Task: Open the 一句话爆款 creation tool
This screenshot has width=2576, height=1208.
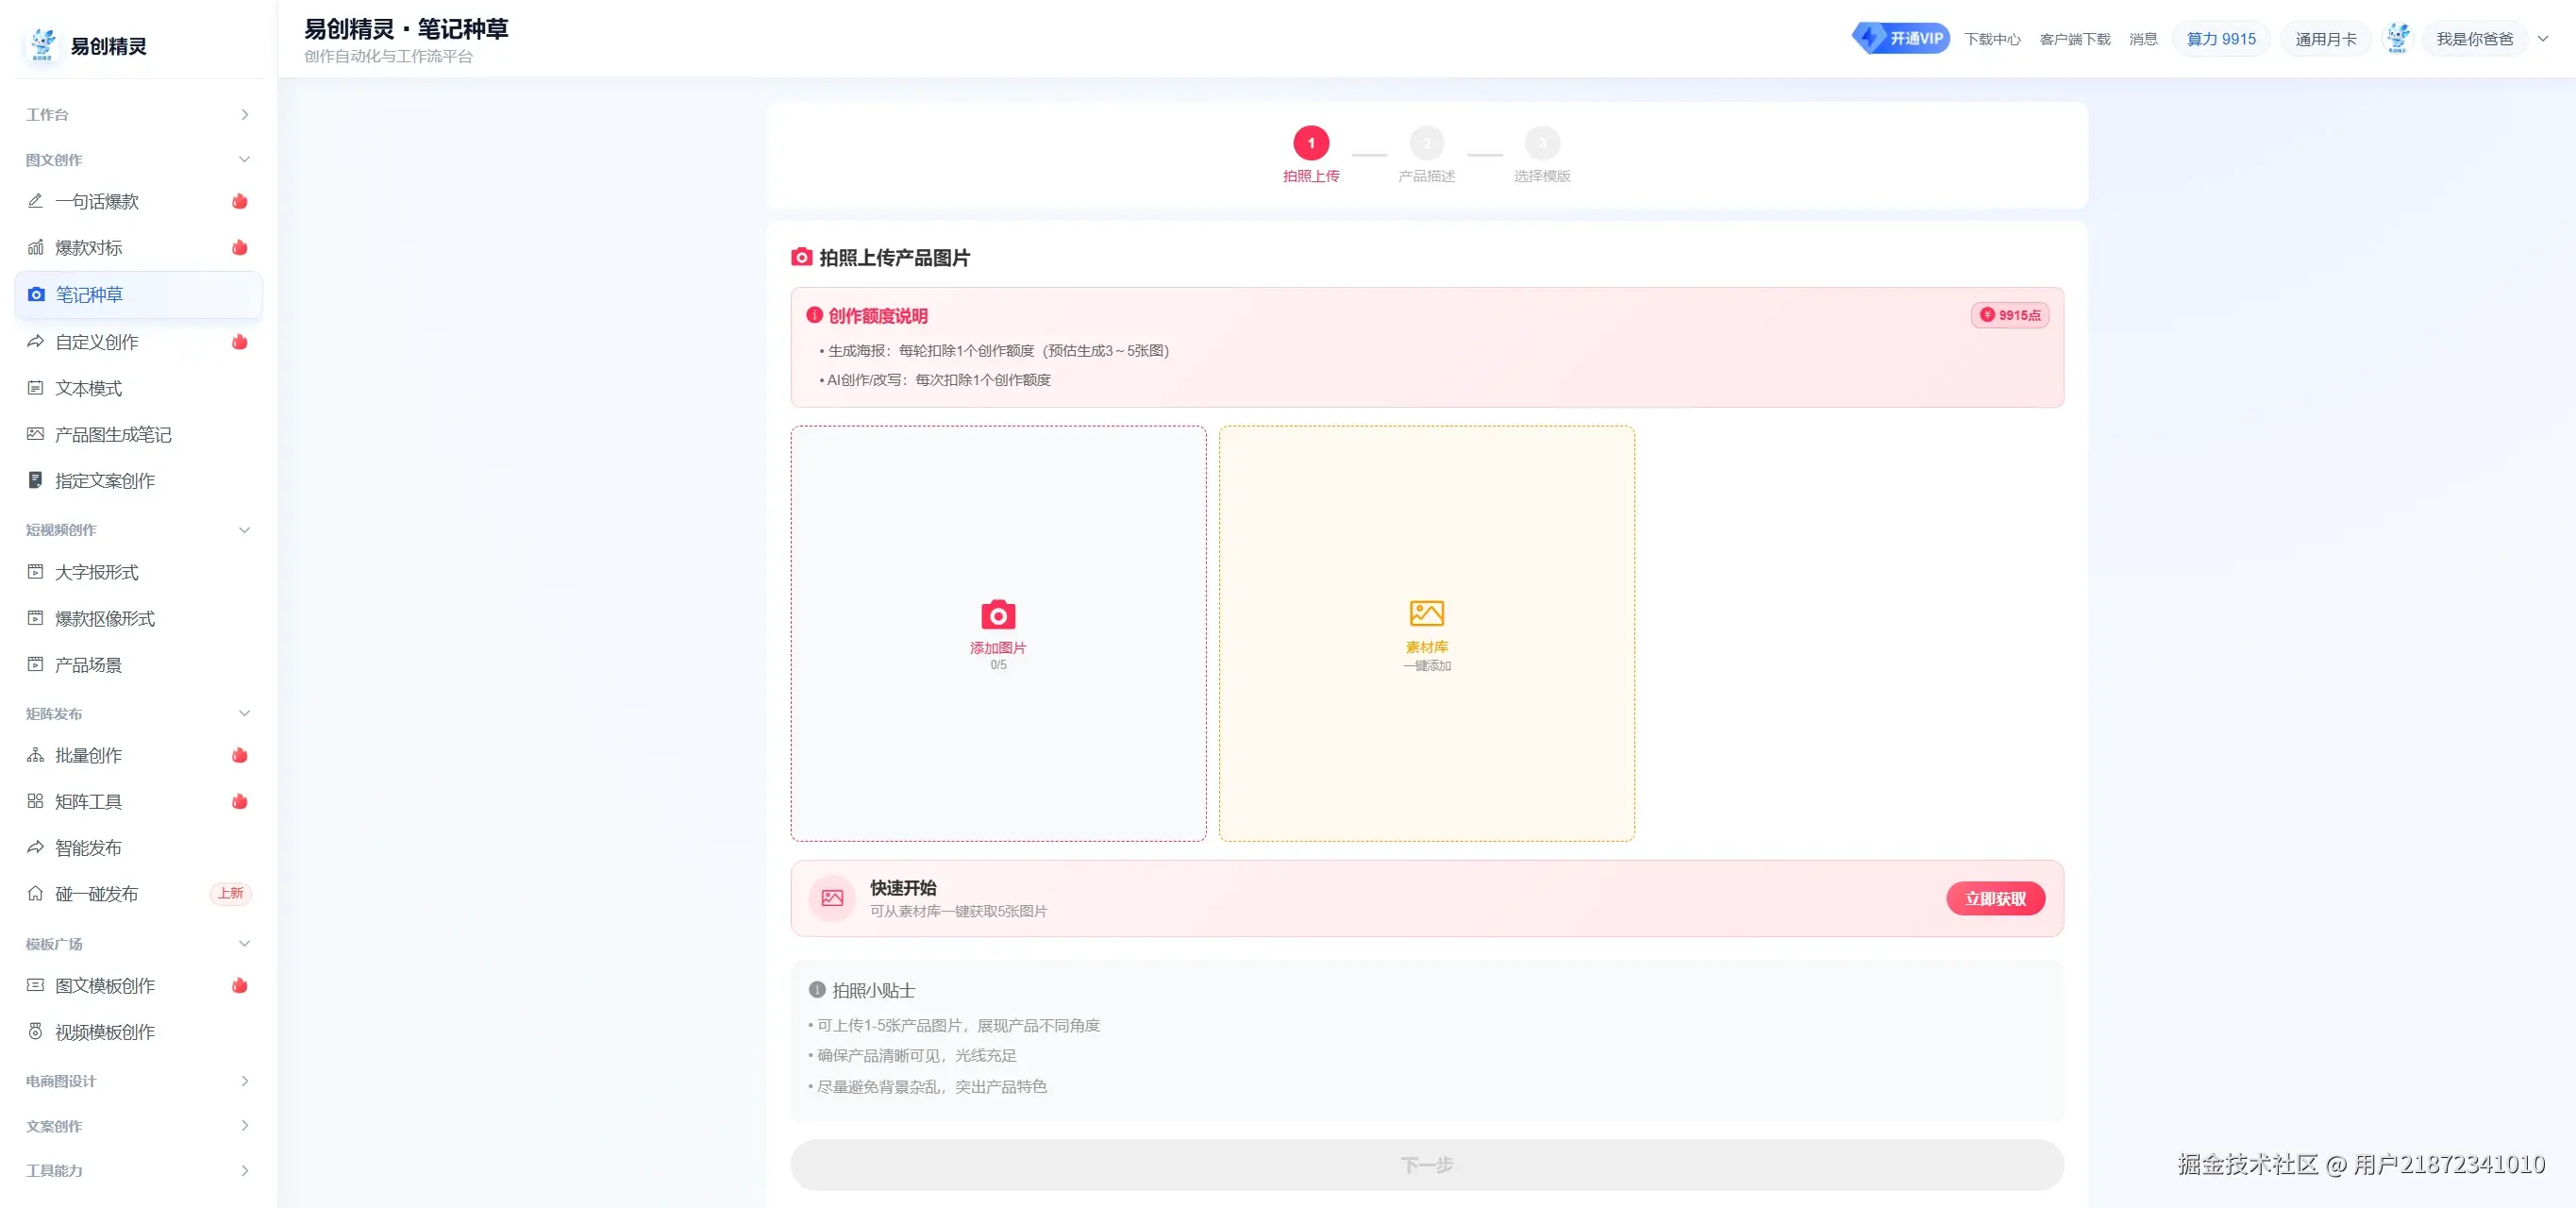Action: click(96, 201)
